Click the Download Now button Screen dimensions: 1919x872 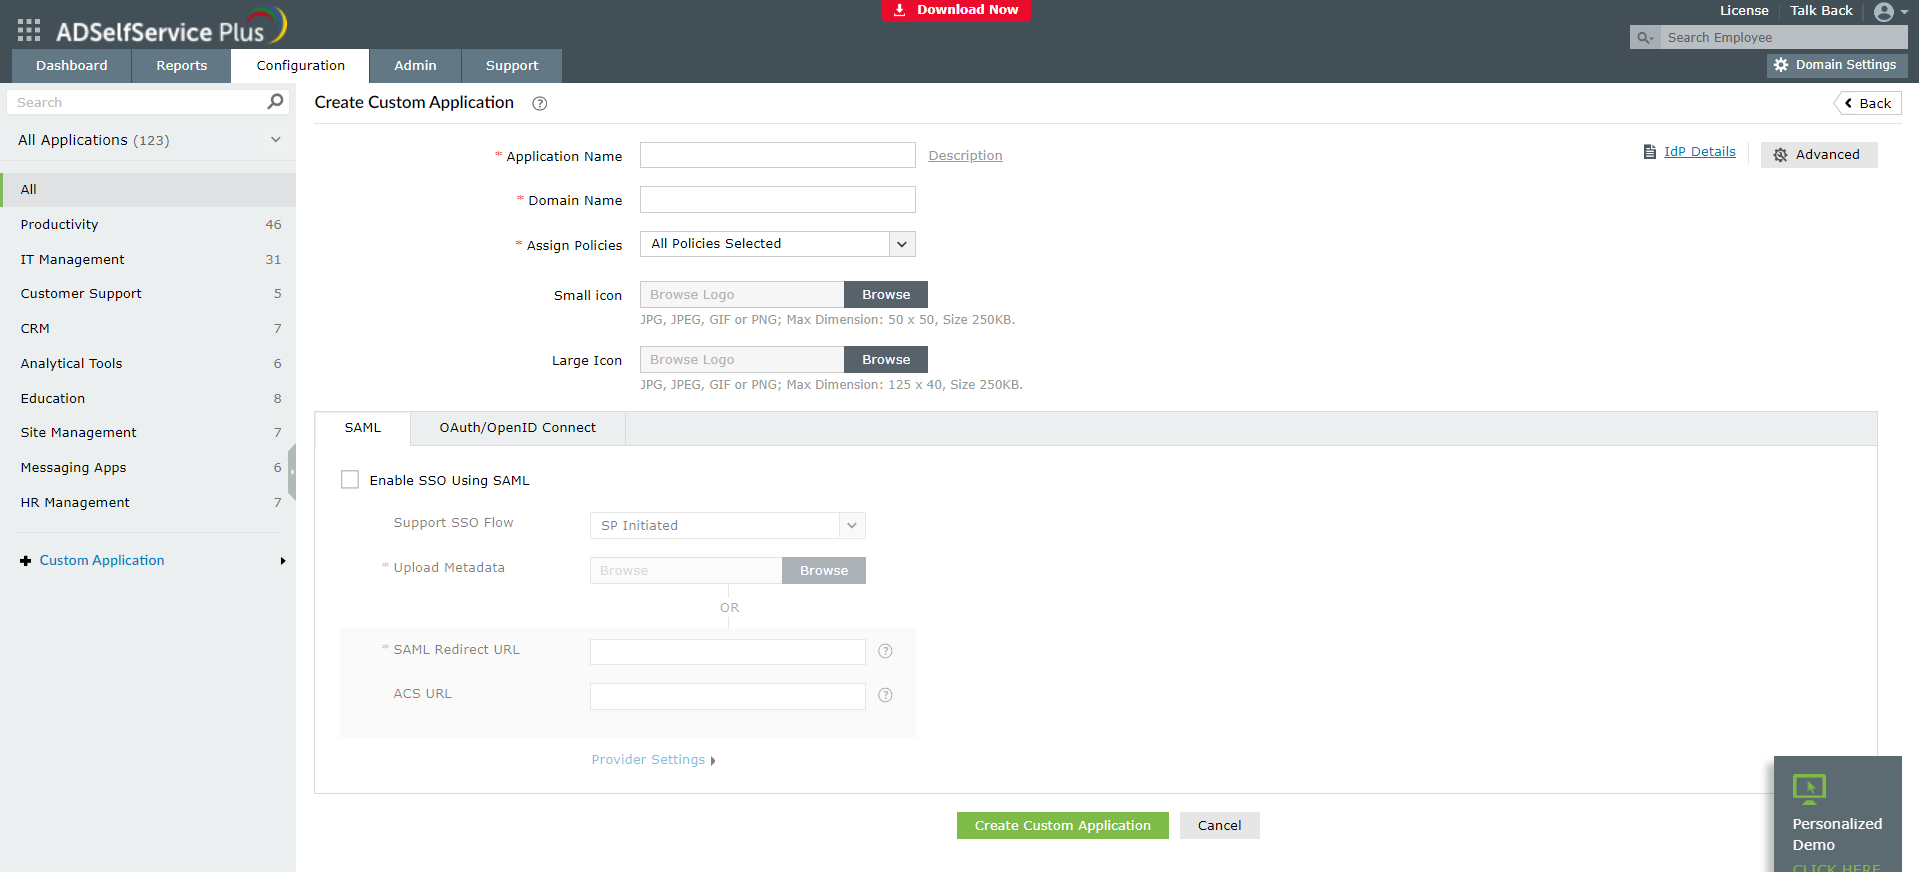(956, 10)
